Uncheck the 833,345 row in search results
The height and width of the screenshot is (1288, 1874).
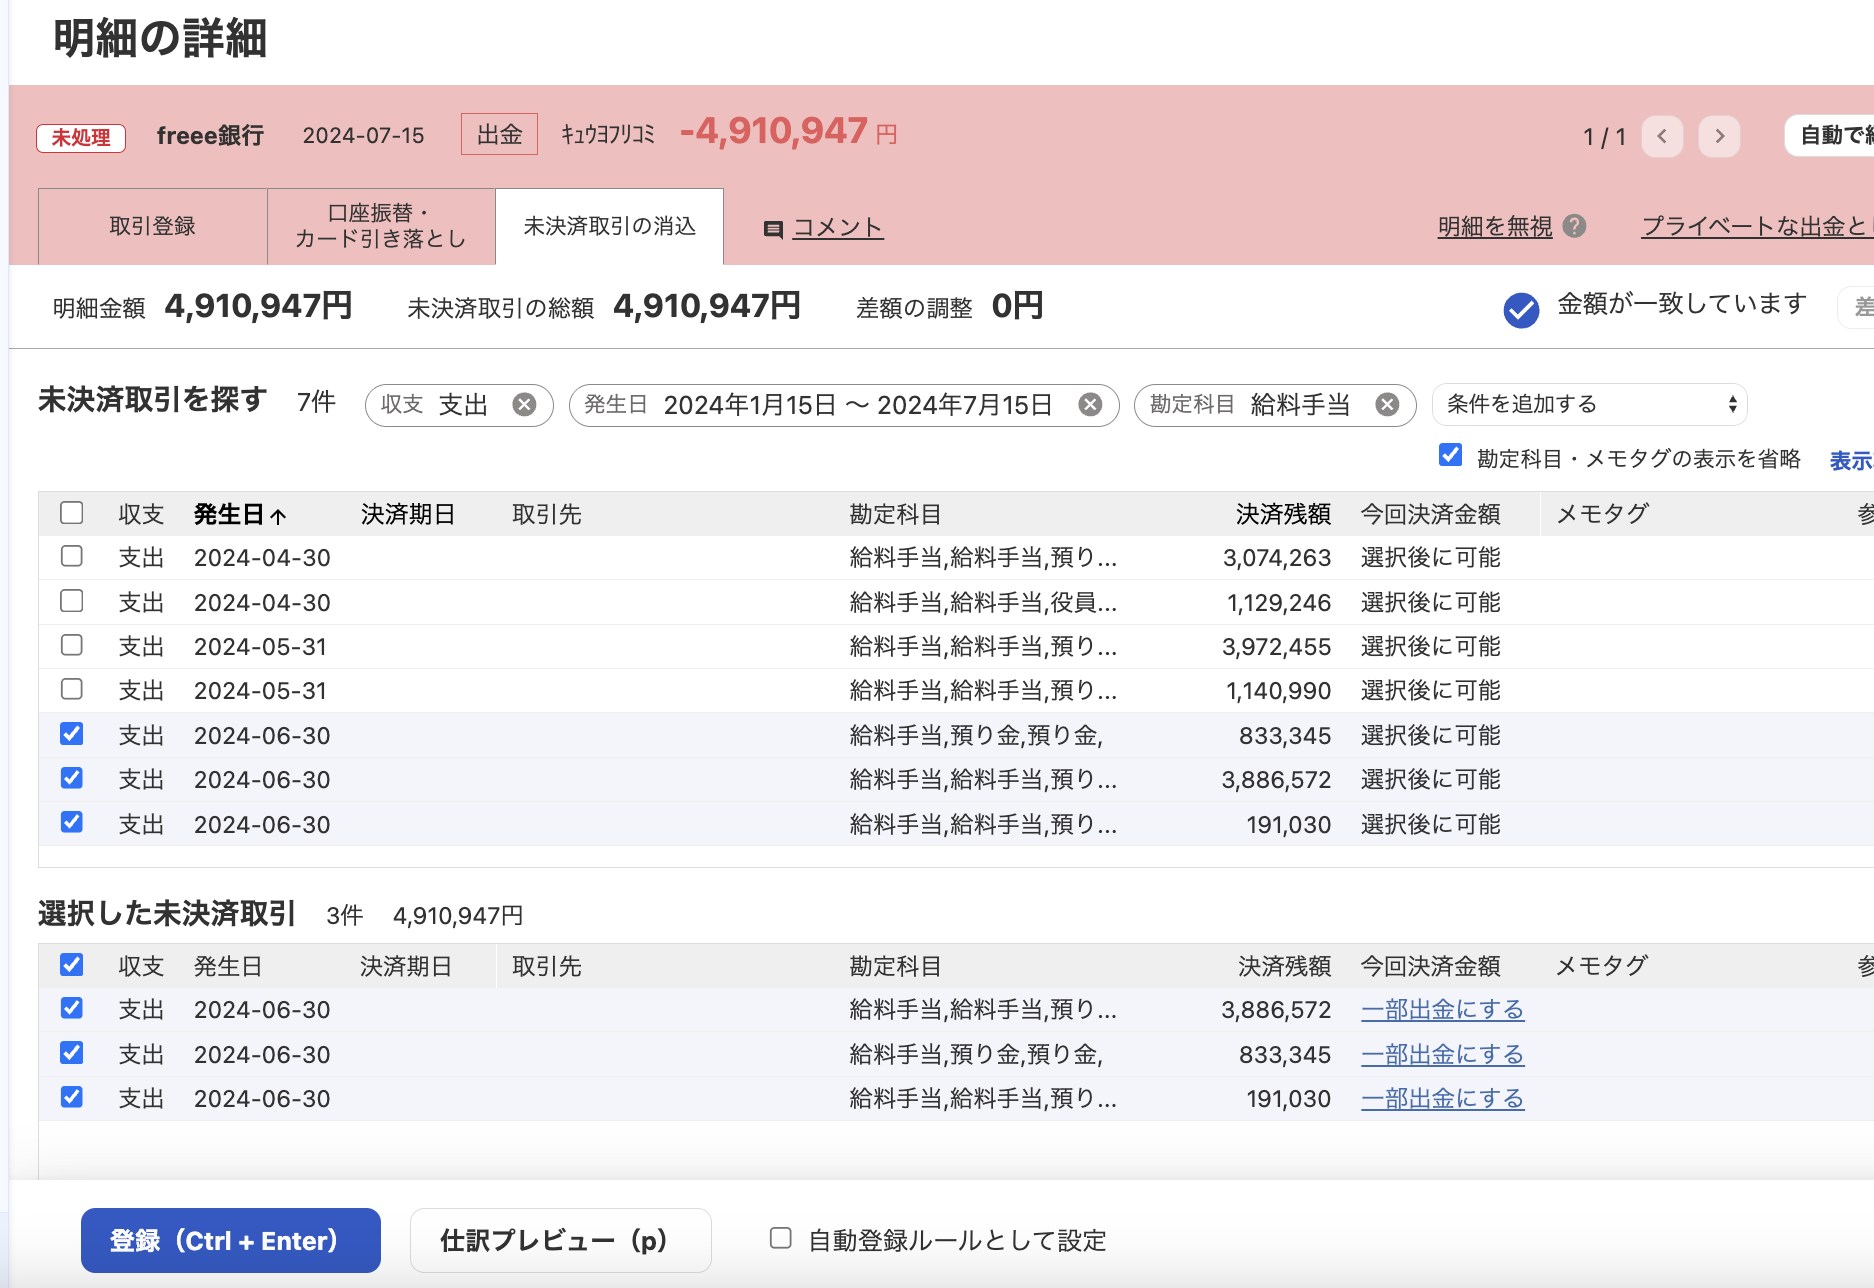pyautogui.click(x=71, y=734)
